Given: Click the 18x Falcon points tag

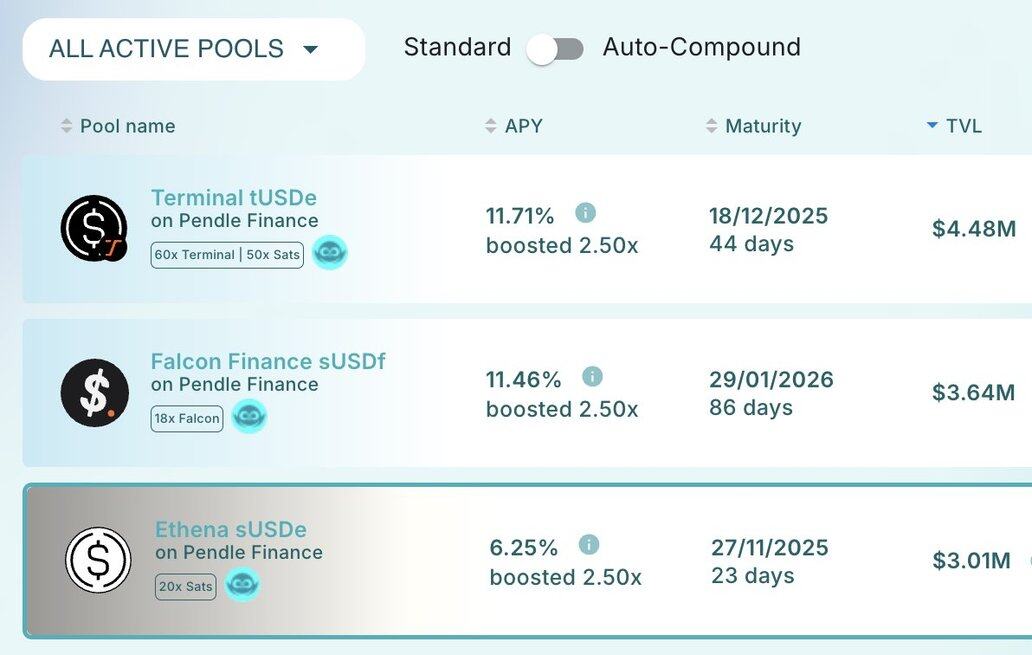Looking at the screenshot, I should (187, 418).
